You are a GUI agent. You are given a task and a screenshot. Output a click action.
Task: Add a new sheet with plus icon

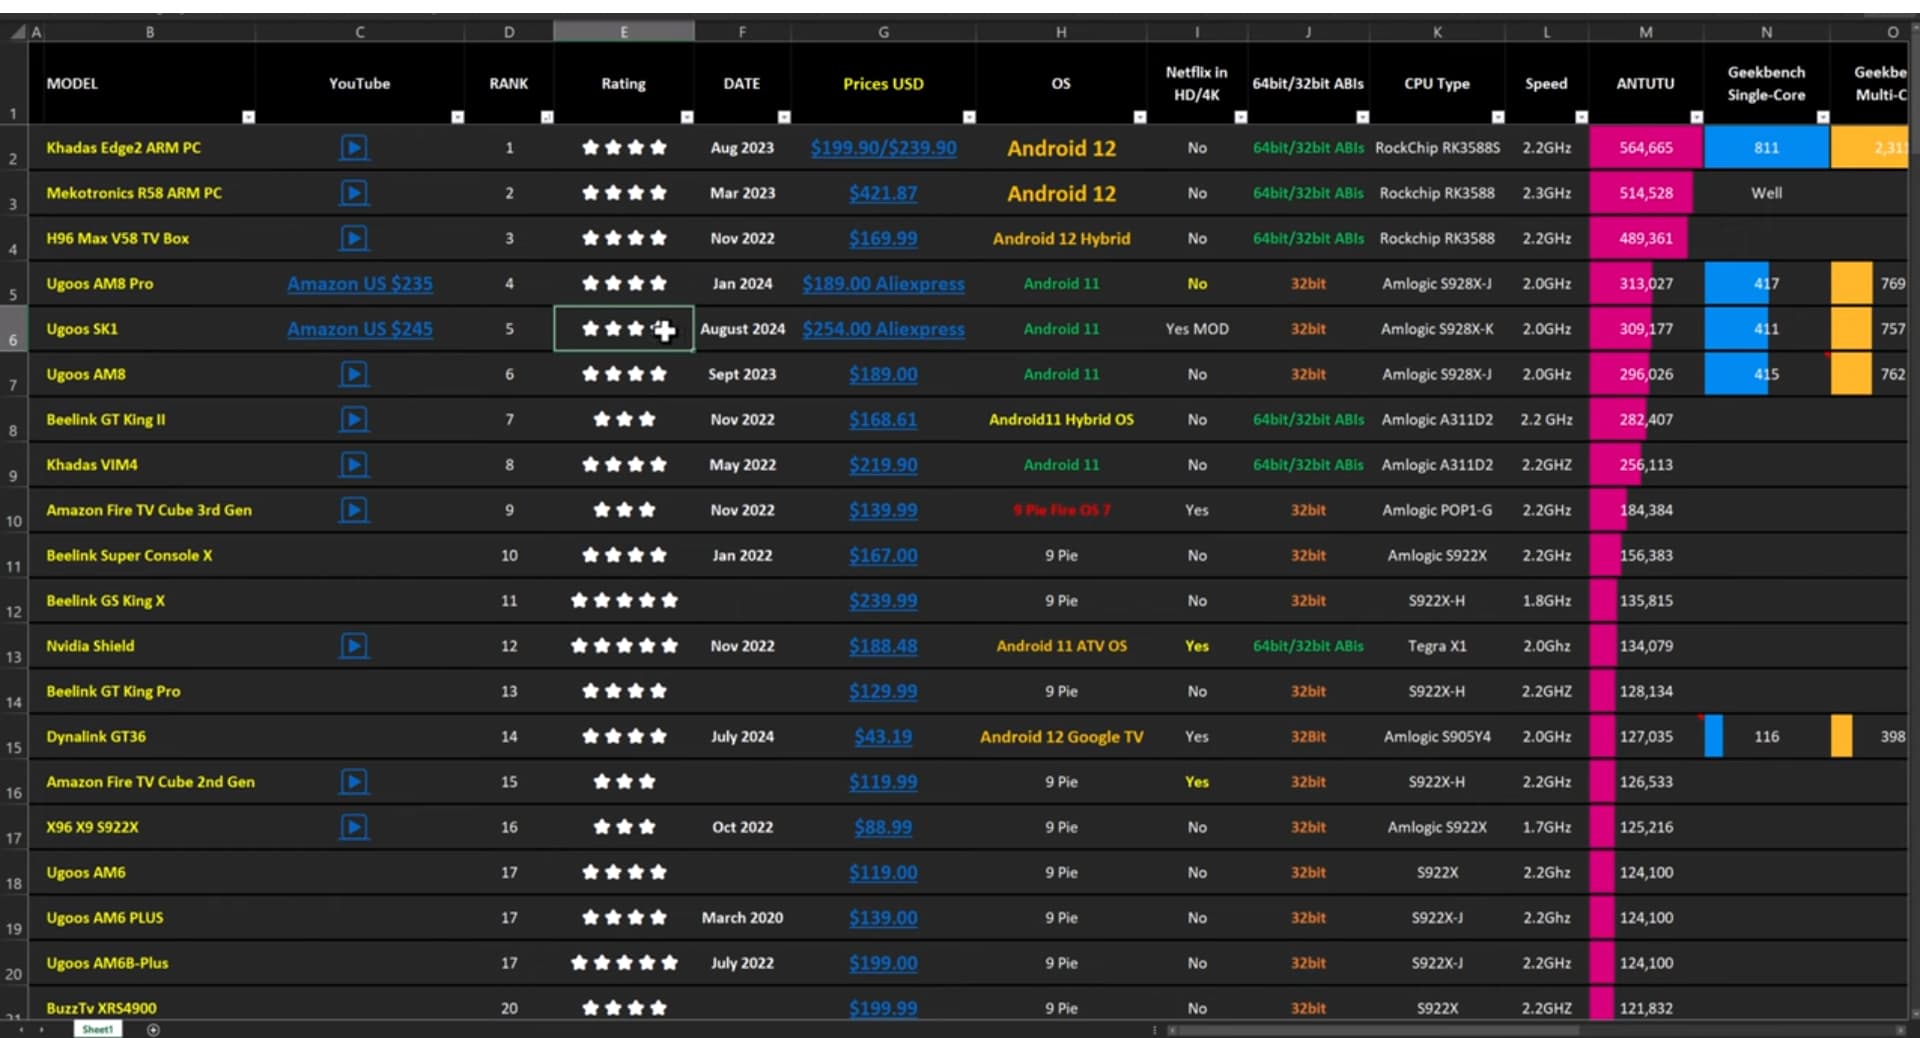pyautogui.click(x=153, y=1030)
